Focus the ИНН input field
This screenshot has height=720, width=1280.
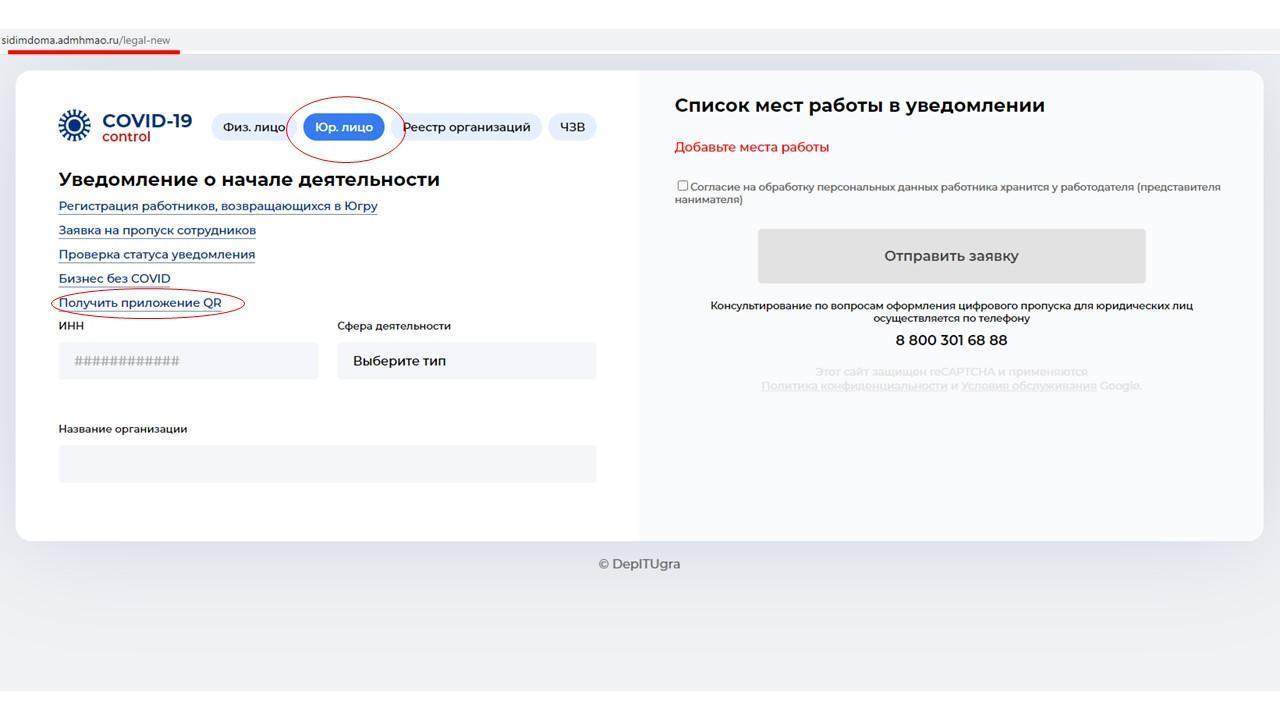click(x=188, y=361)
